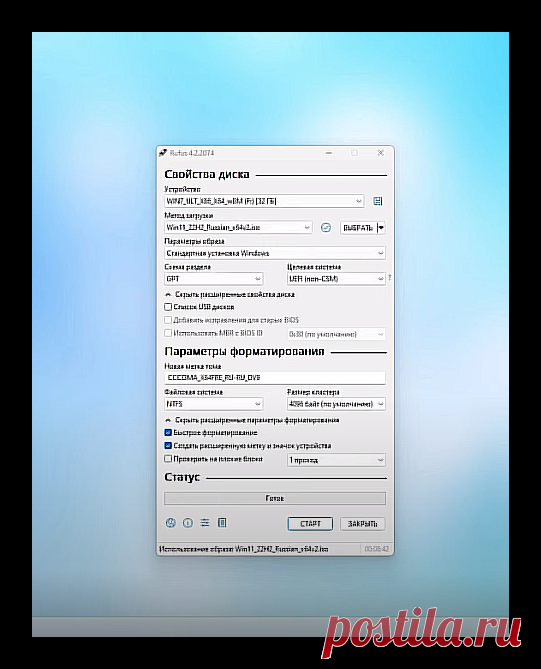The width and height of the screenshot is (541, 669).
Task: Click the Свойства диска heading
Action: pos(207,174)
